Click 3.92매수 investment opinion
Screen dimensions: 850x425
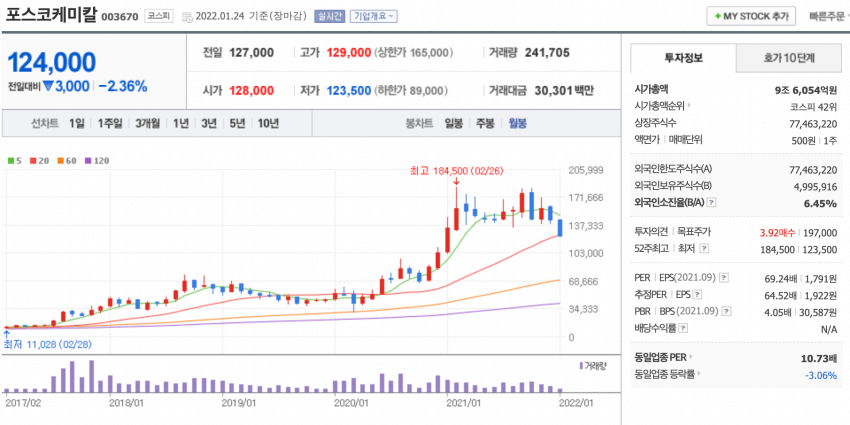pyautogui.click(x=777, y=233)
